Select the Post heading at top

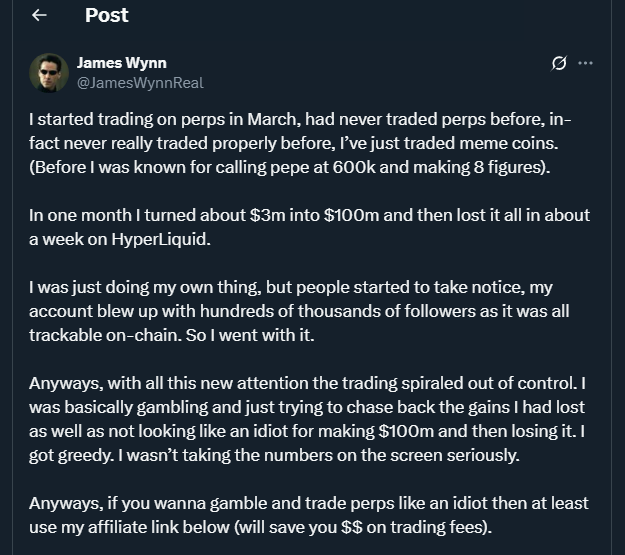(106, 16)
